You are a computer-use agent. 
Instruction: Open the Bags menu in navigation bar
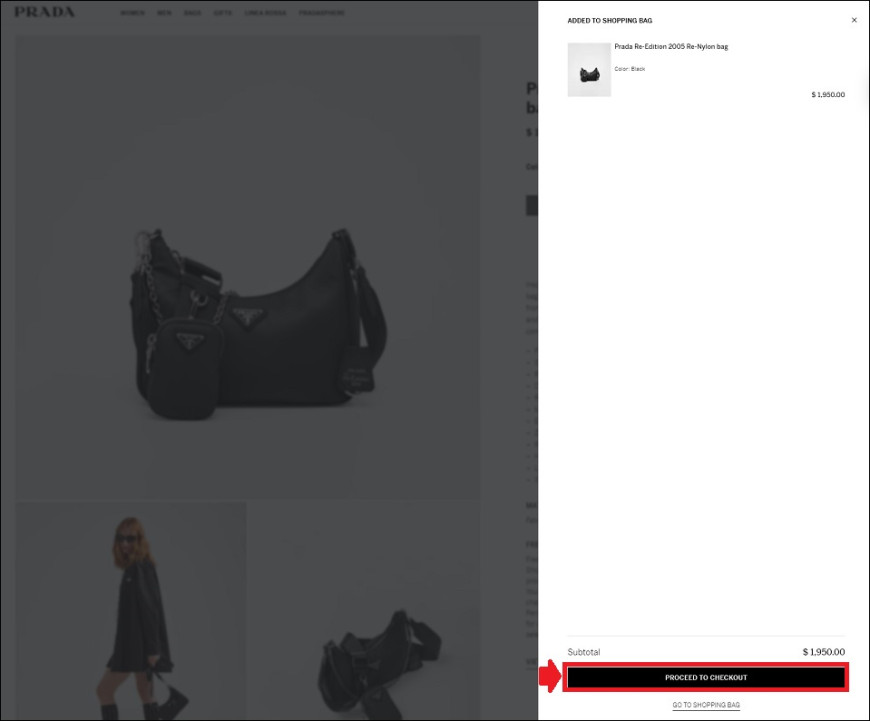click(193, 13)
